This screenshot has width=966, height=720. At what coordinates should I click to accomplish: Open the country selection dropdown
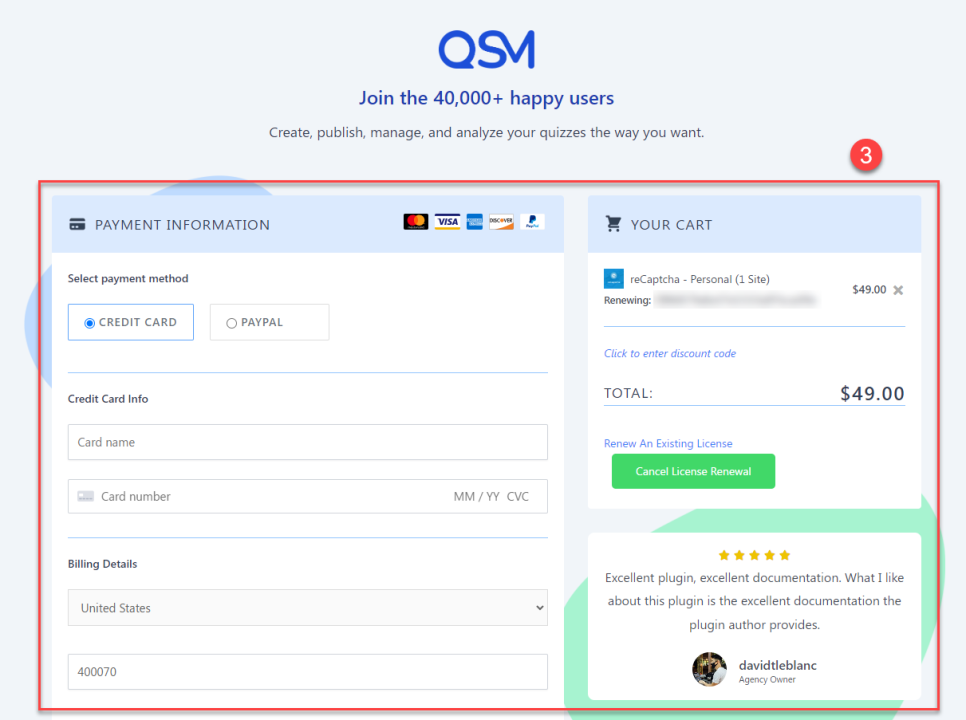pyautogui.click(x=539, y=607)
